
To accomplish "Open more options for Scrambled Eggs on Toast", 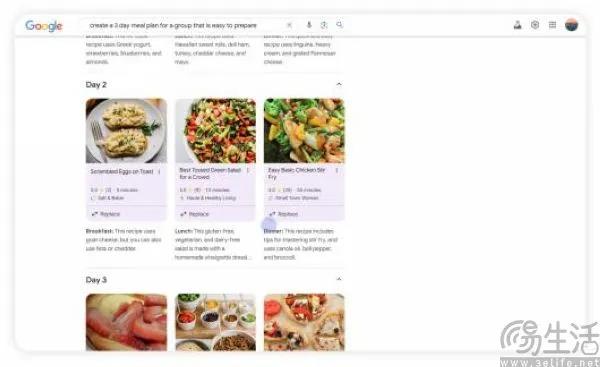I will (159, 171).
